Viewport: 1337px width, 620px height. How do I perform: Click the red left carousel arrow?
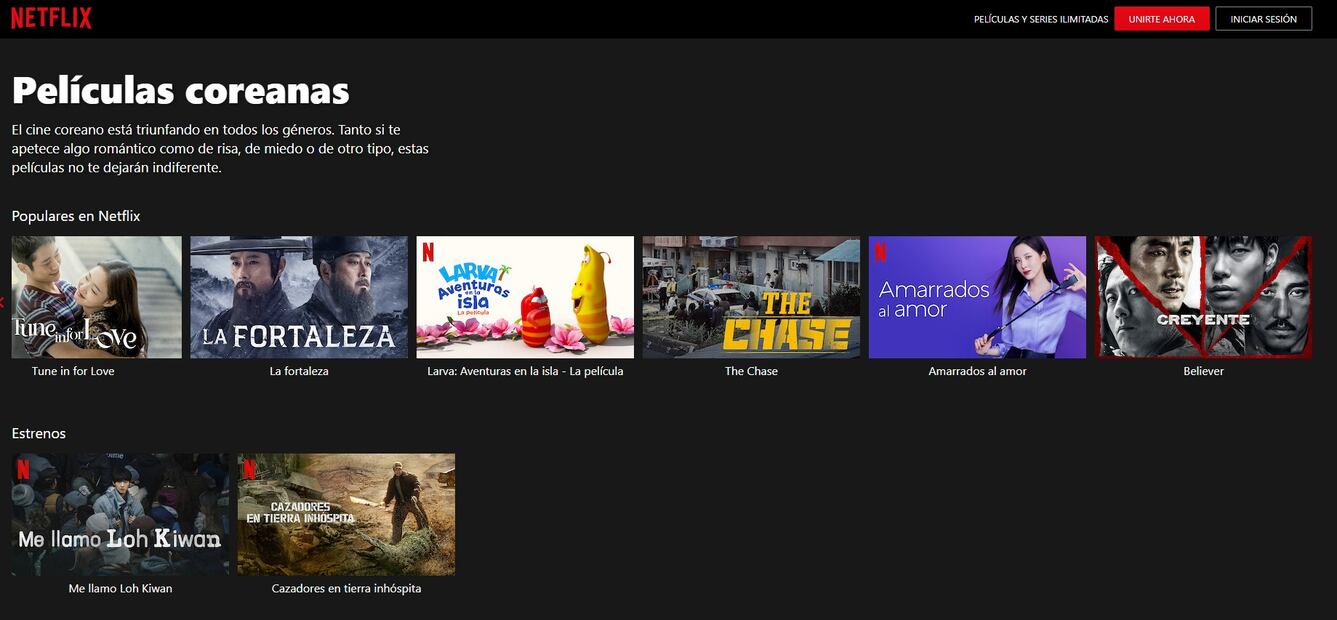3,301
